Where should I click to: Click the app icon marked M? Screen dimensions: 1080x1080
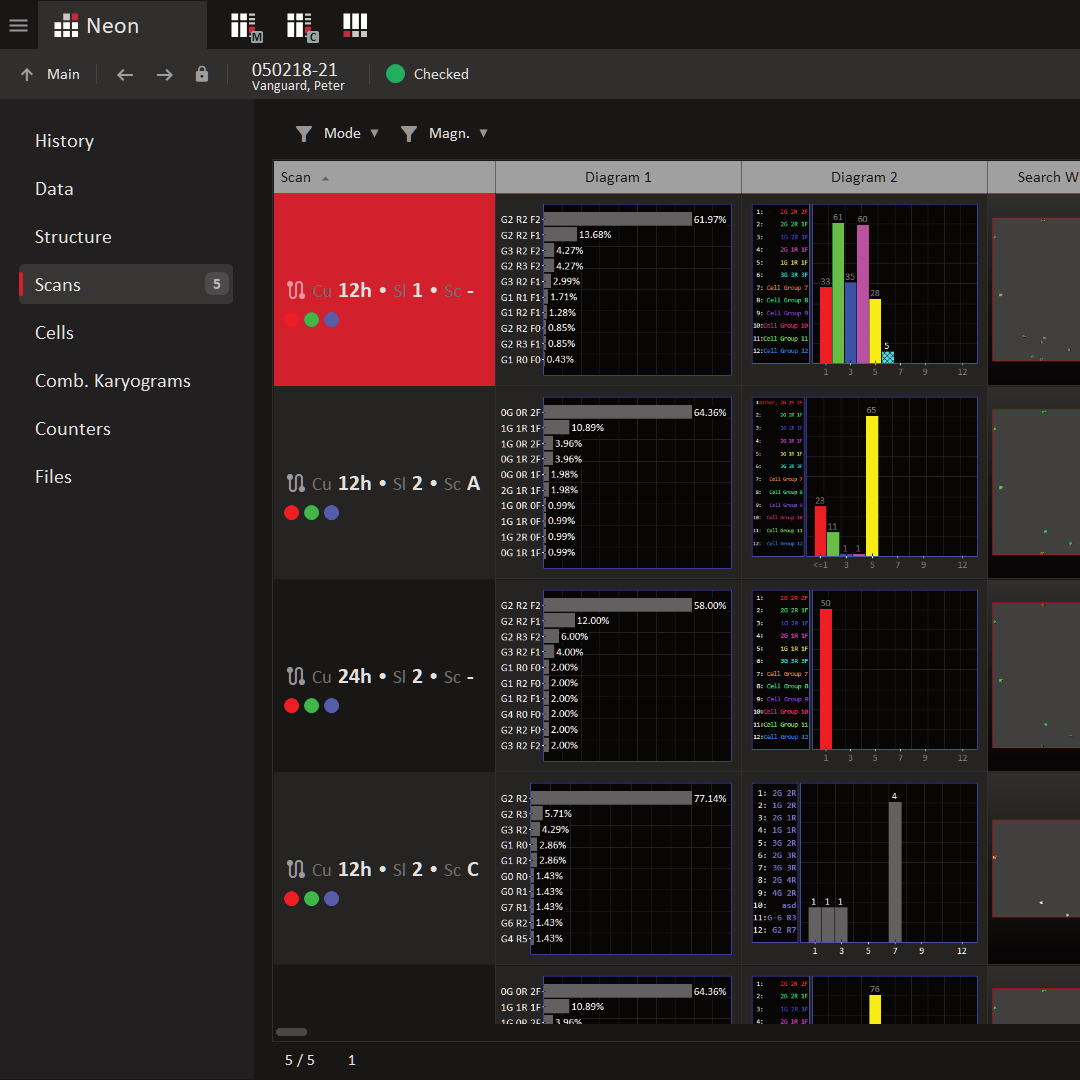pyautogui.click(x=245, y=26)
